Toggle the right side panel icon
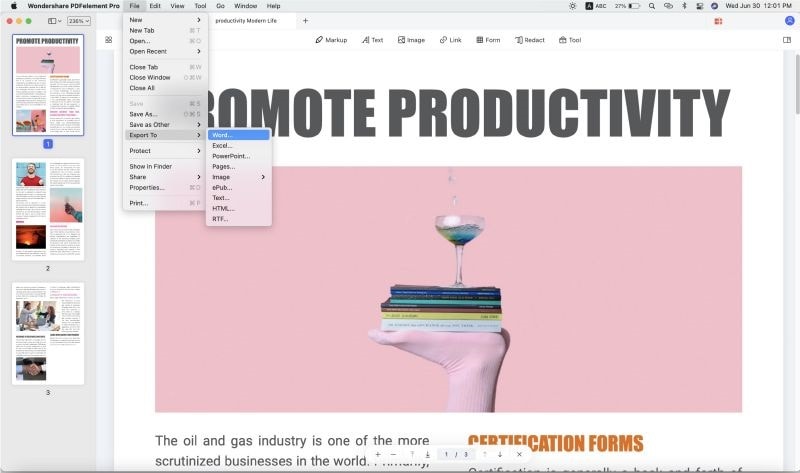 click(787, 40)
